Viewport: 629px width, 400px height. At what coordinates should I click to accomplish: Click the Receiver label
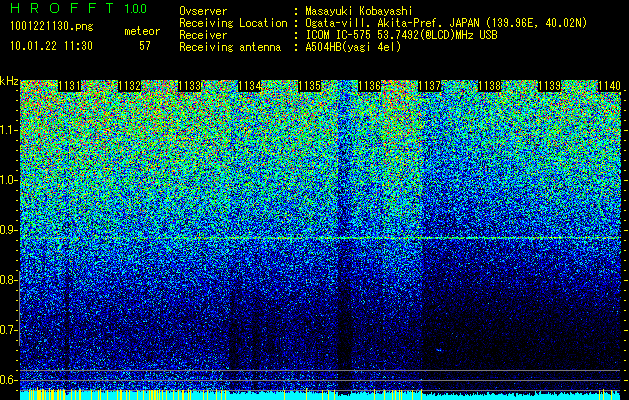203,35
